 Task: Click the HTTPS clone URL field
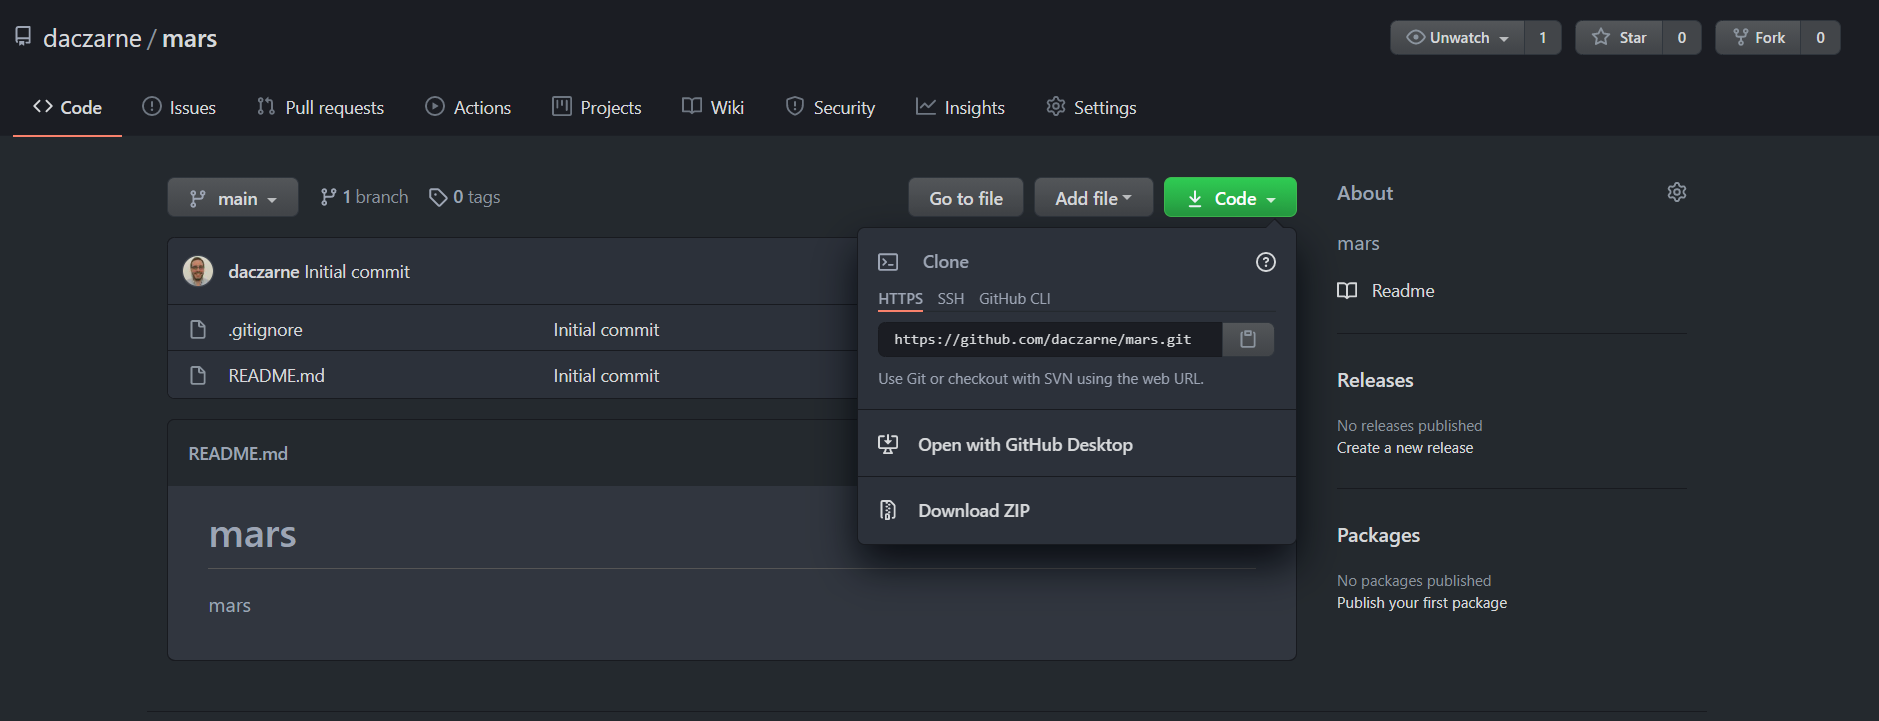coord(1048,340)
